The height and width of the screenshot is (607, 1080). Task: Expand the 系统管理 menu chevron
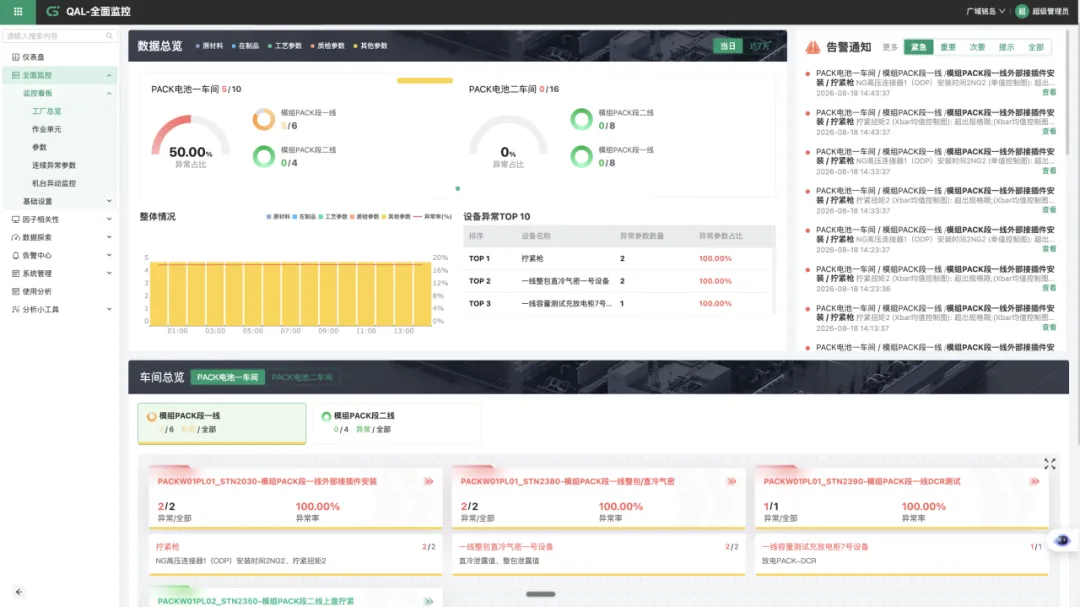pos(109,274)
